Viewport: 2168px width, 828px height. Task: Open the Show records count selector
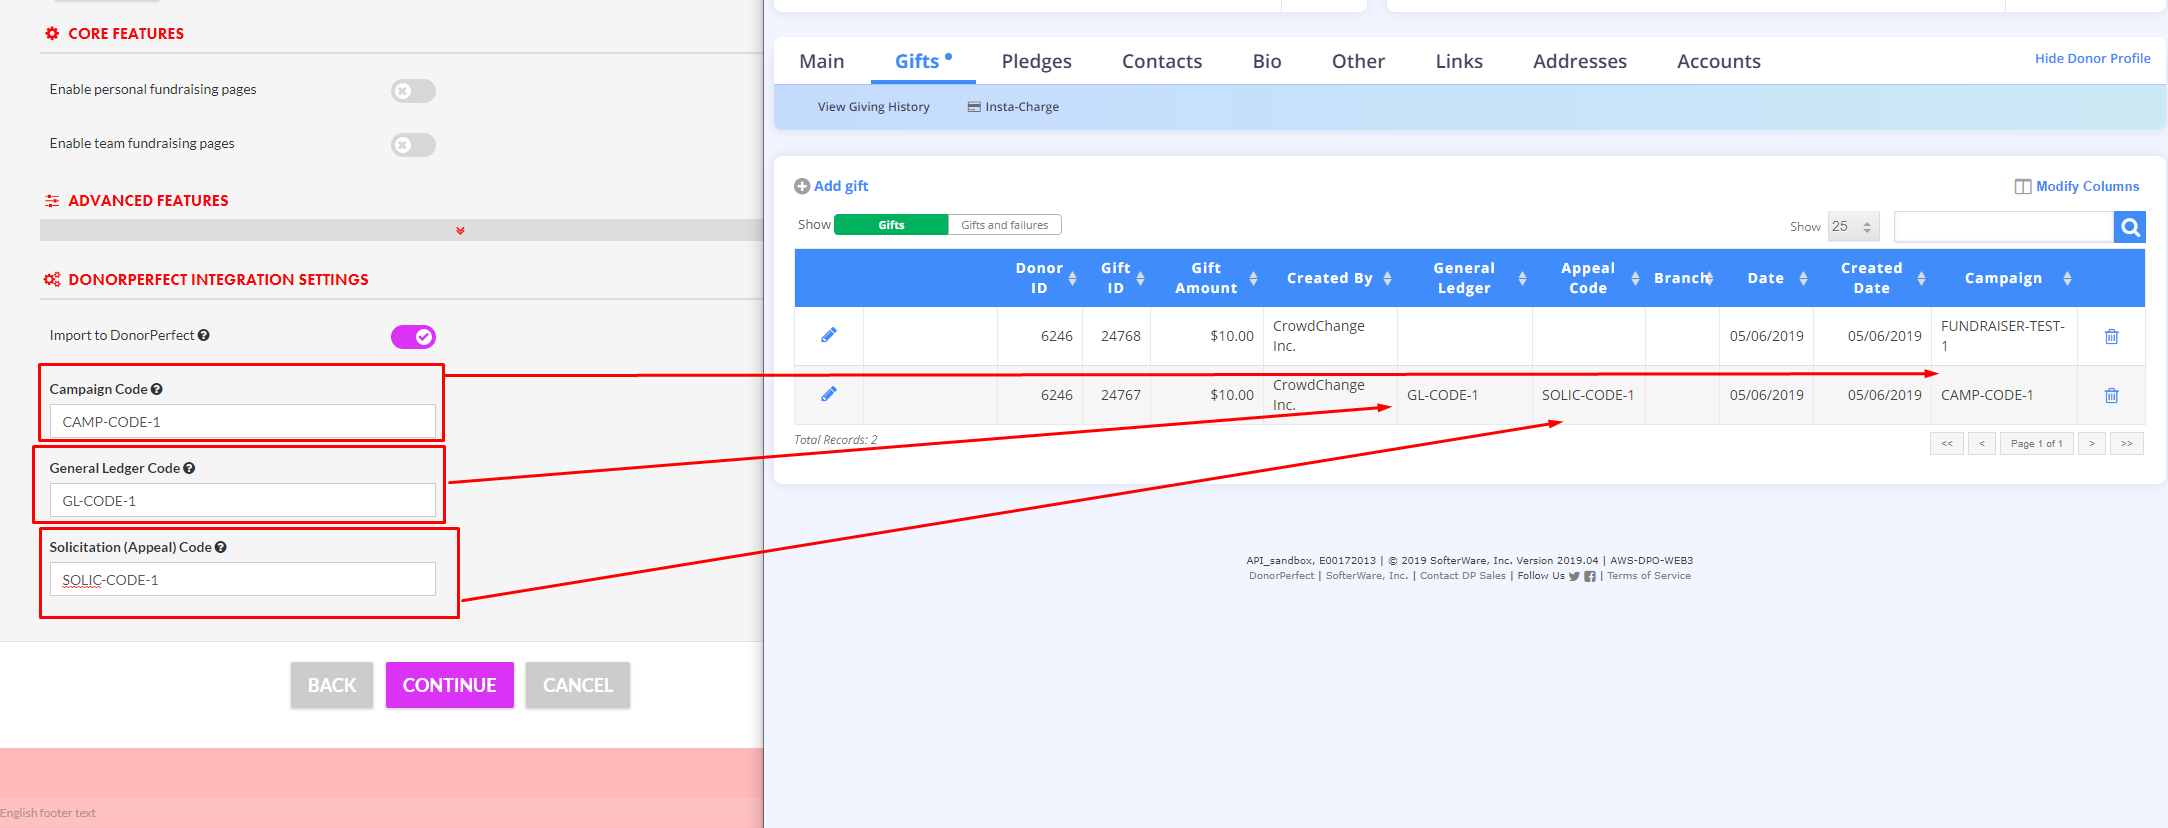[x=1853, y=227]
